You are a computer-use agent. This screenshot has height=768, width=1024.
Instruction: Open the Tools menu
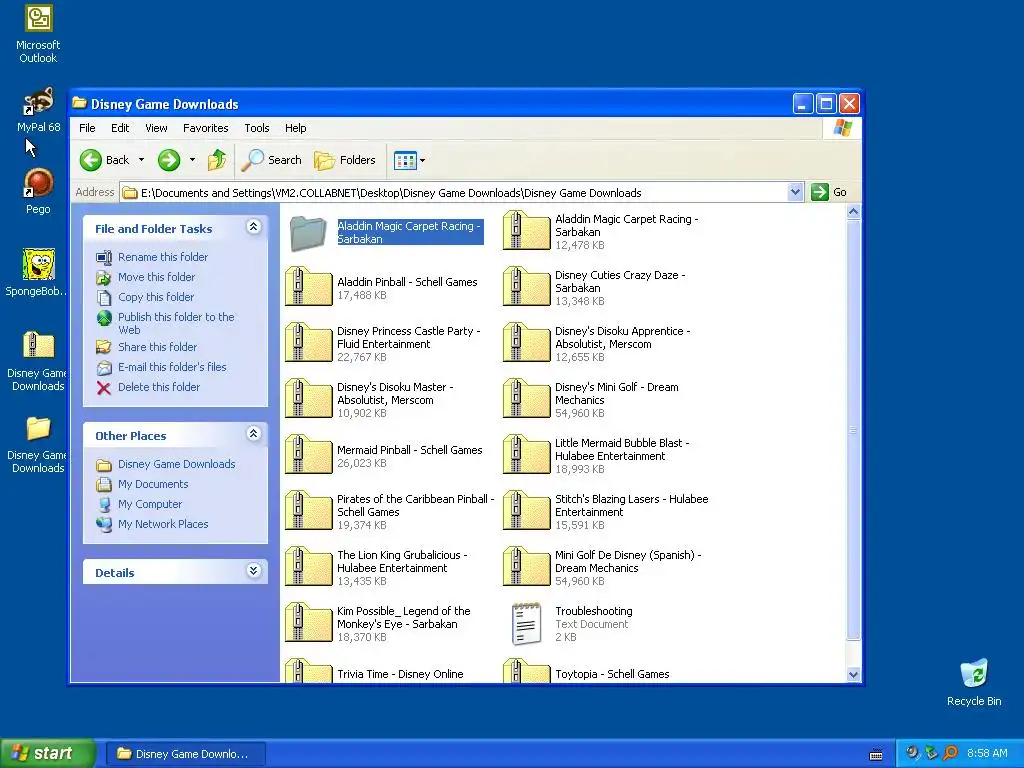point(257,128)
